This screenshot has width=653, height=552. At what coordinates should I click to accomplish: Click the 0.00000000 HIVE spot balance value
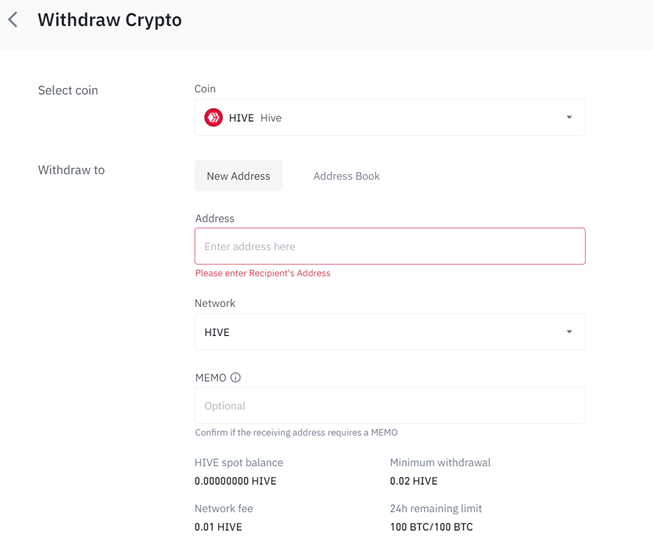[235, 481]
